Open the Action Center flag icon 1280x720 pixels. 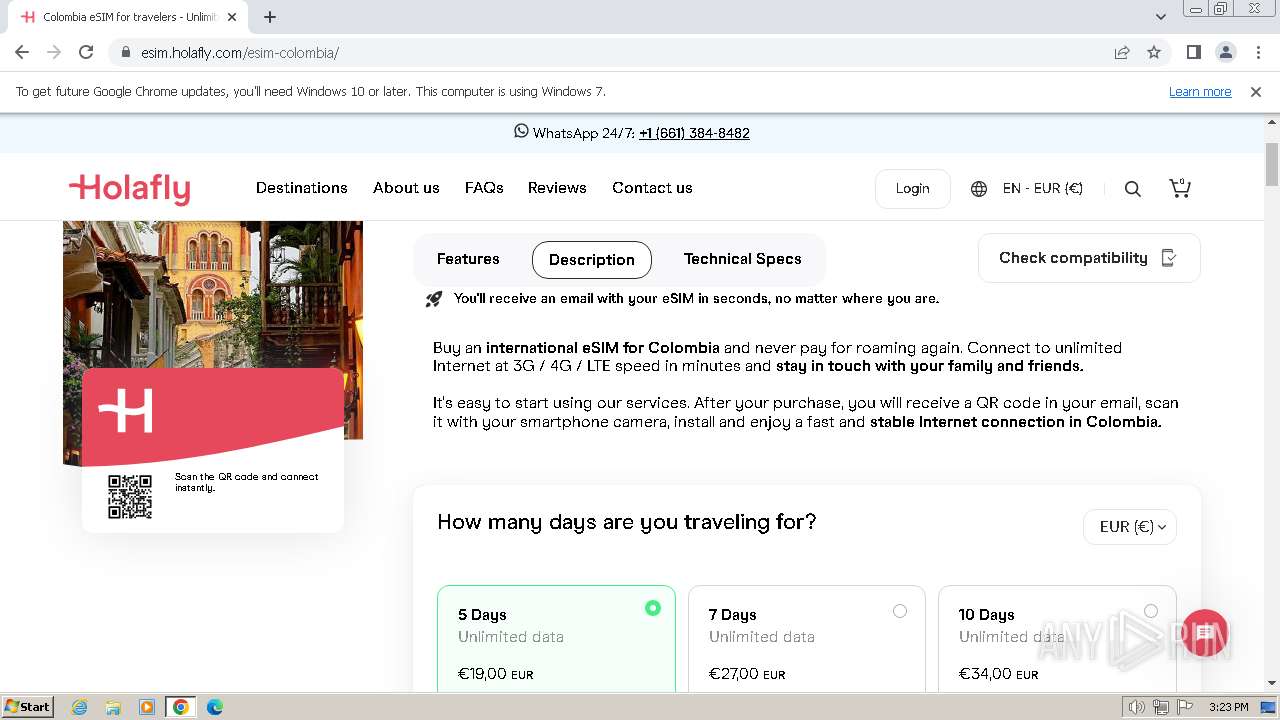coord(1186,707)
